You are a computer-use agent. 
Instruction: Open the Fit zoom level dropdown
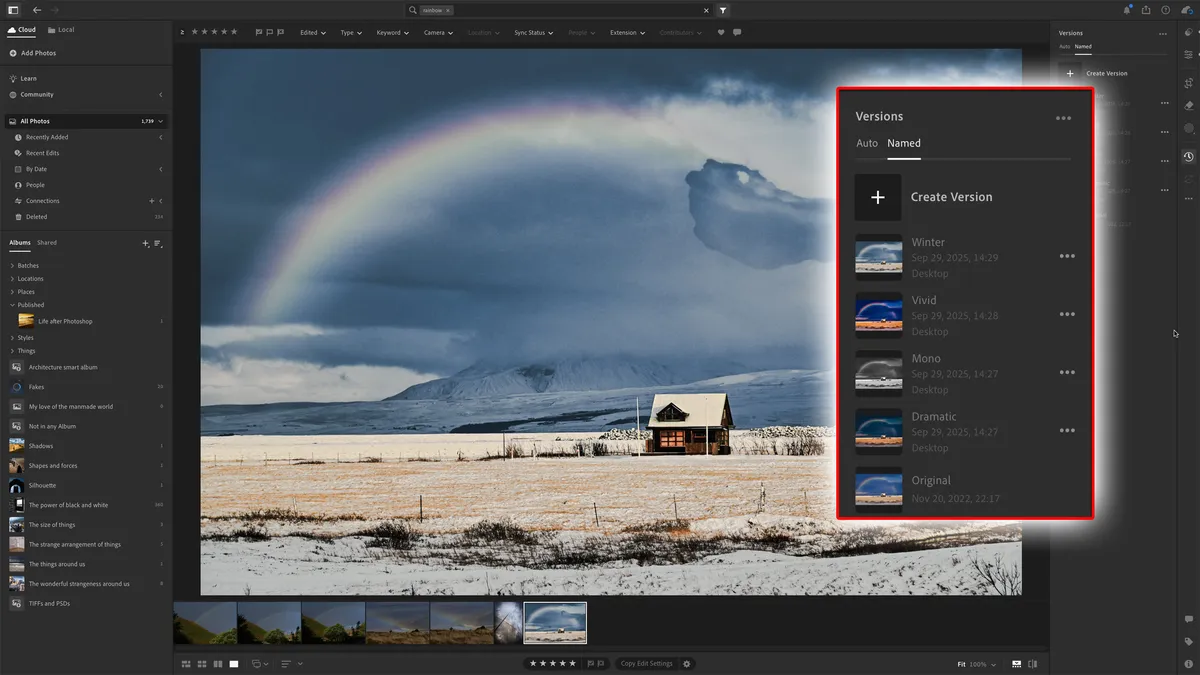[968, 663]
